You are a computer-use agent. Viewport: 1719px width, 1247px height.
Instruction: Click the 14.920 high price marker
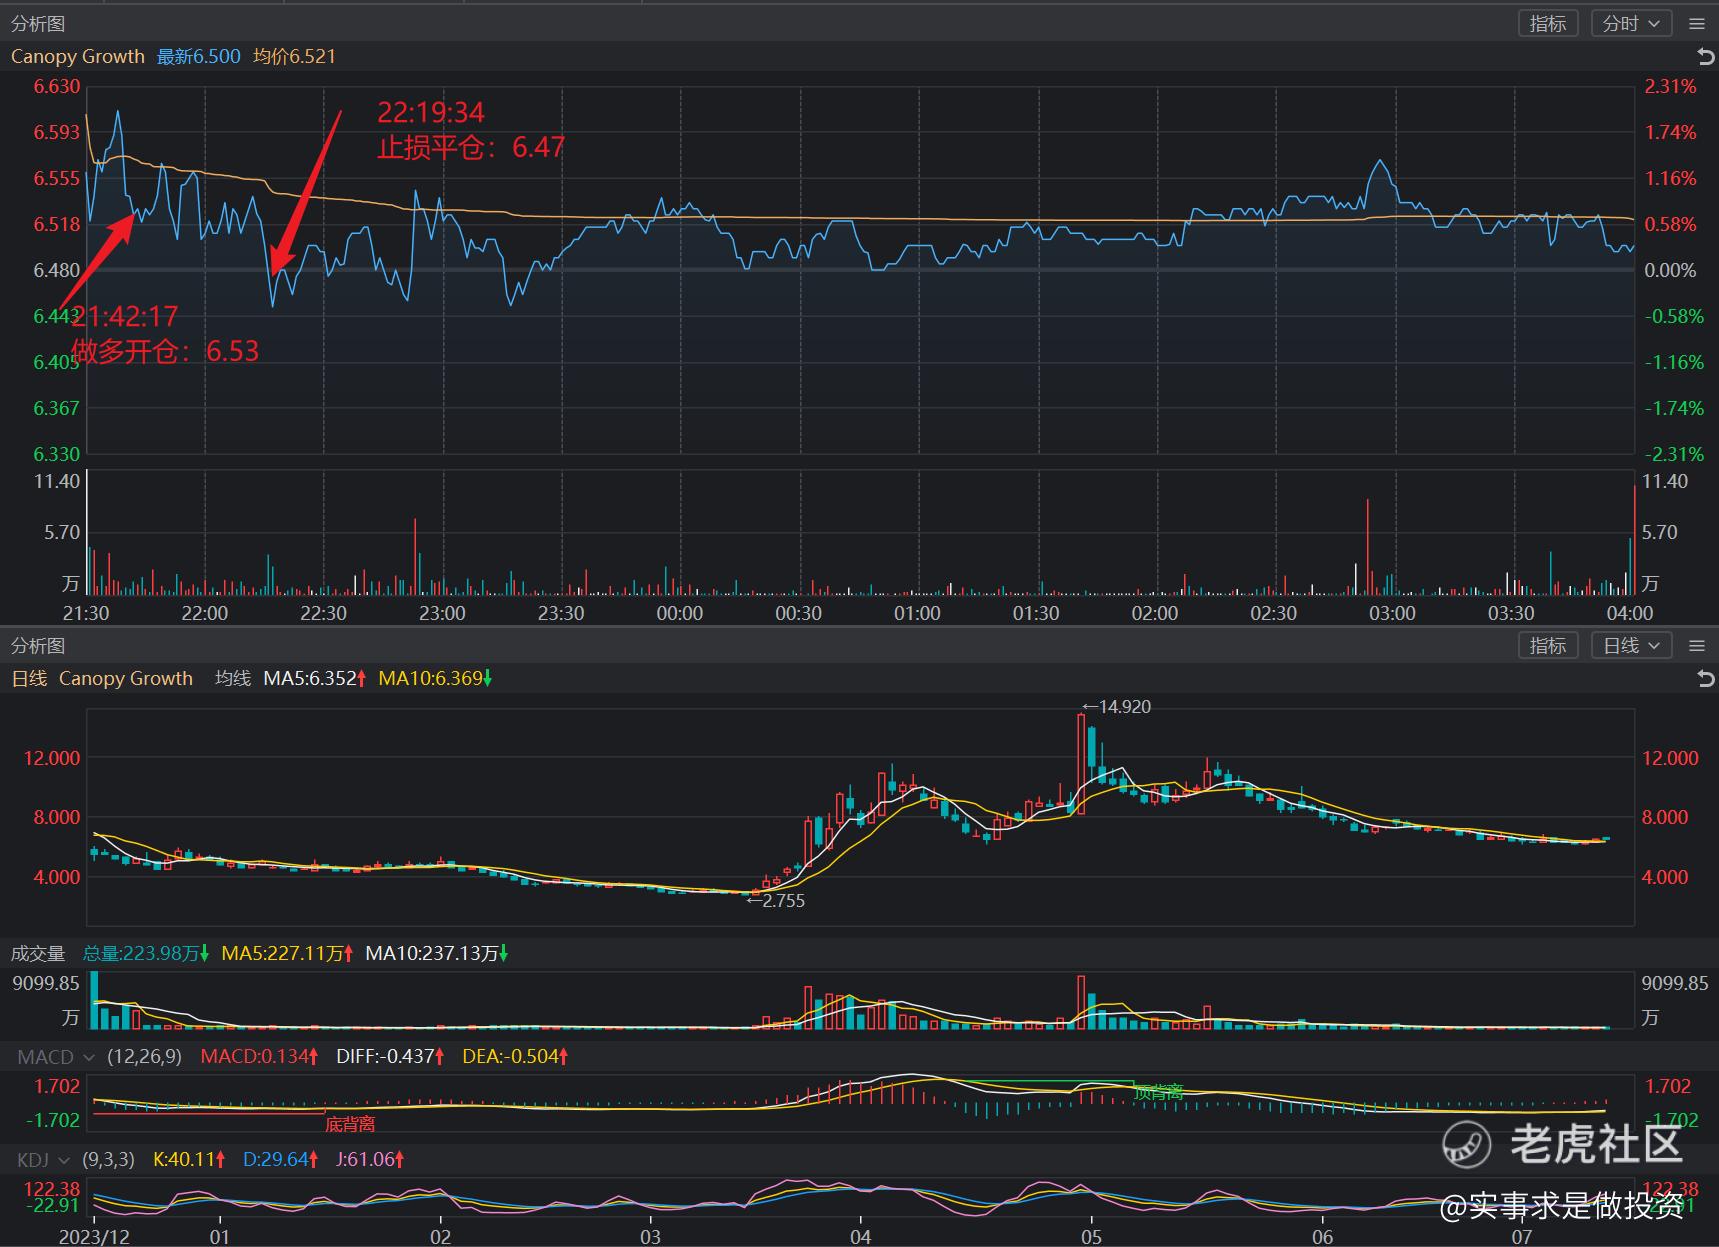point(1117,707)
